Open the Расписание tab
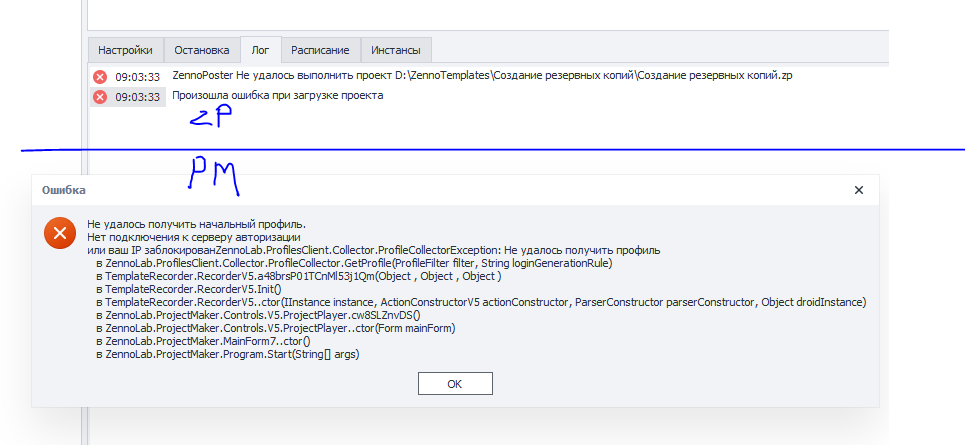Image resolution: width=965 pixels, height=445 pixels. pyautogui.click(x=320, y=50)
